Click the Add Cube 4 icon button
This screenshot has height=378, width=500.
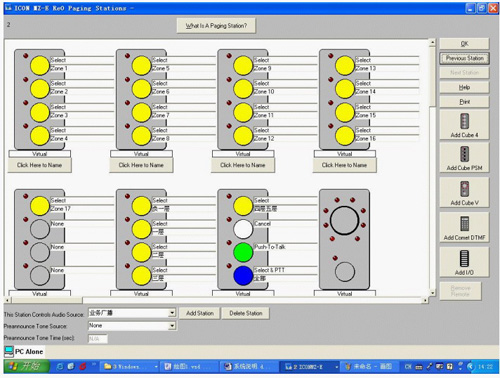coord(464,124)
